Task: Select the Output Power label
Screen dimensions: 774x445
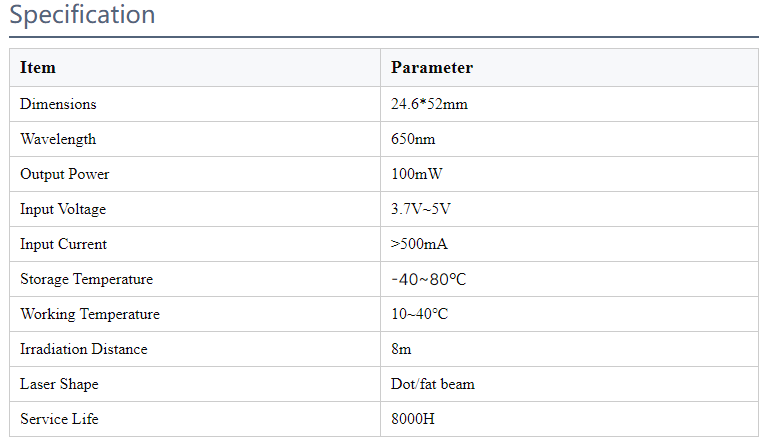Action: click(65, 174)
